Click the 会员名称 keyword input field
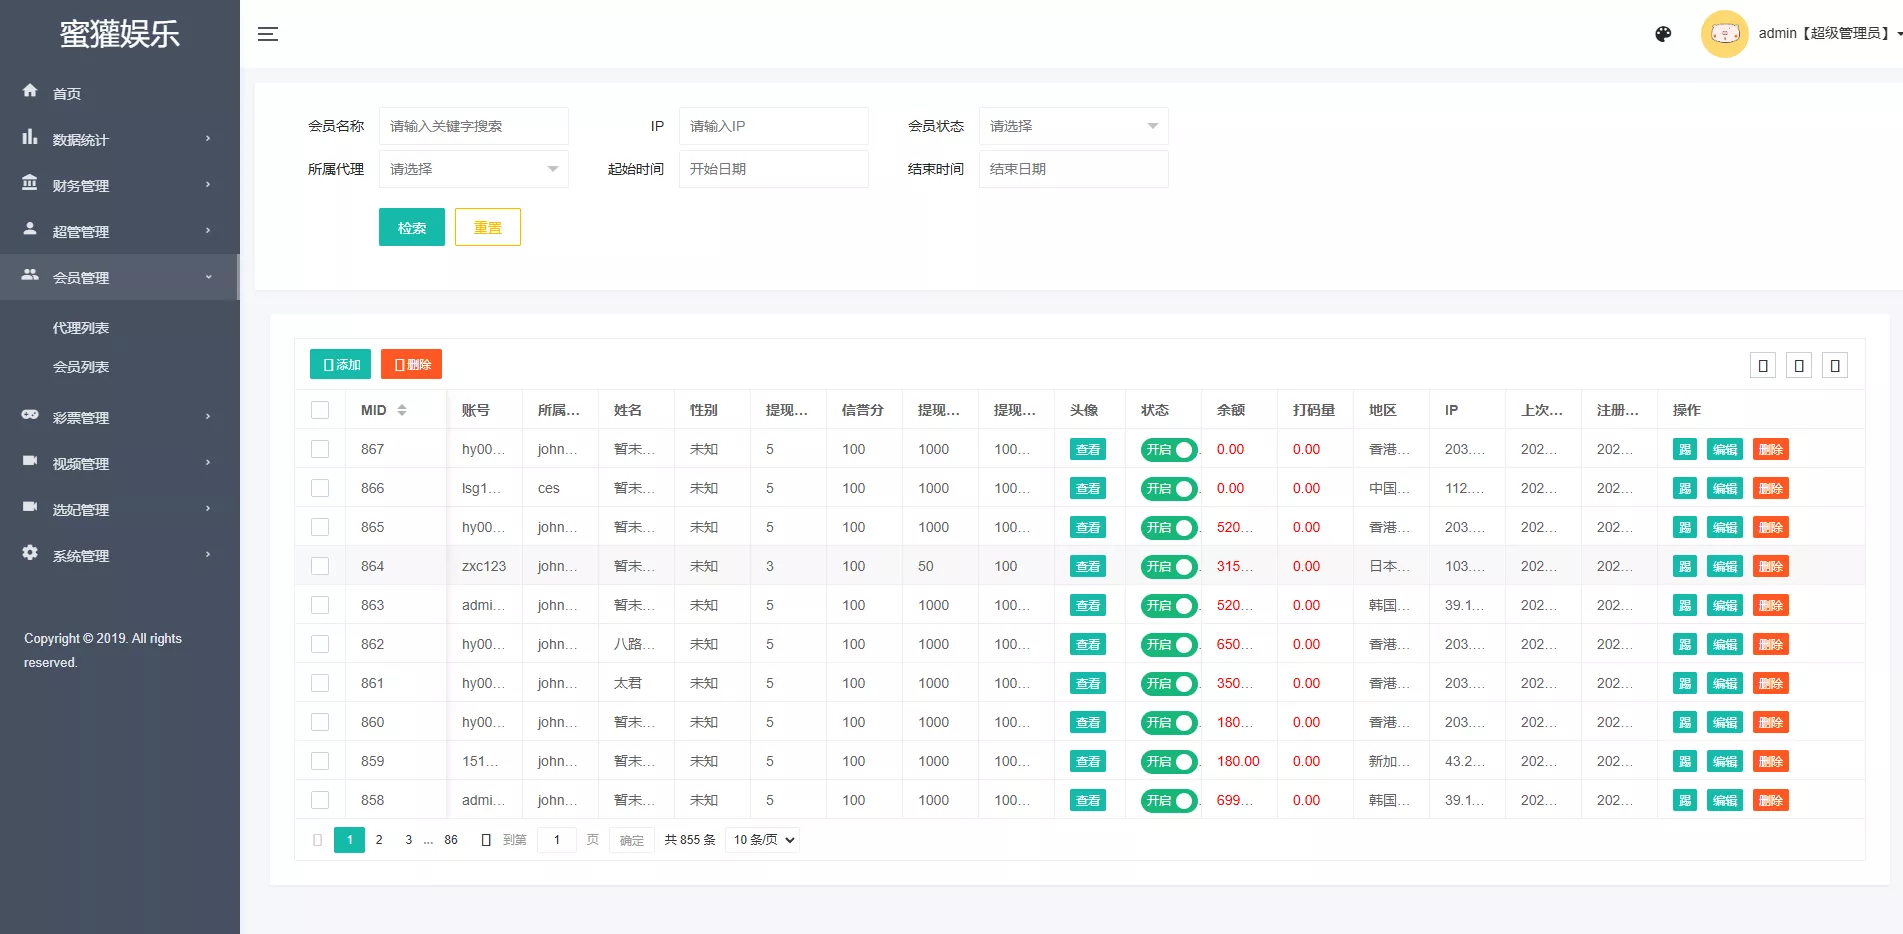1903x934 pixels. [473, 126]
